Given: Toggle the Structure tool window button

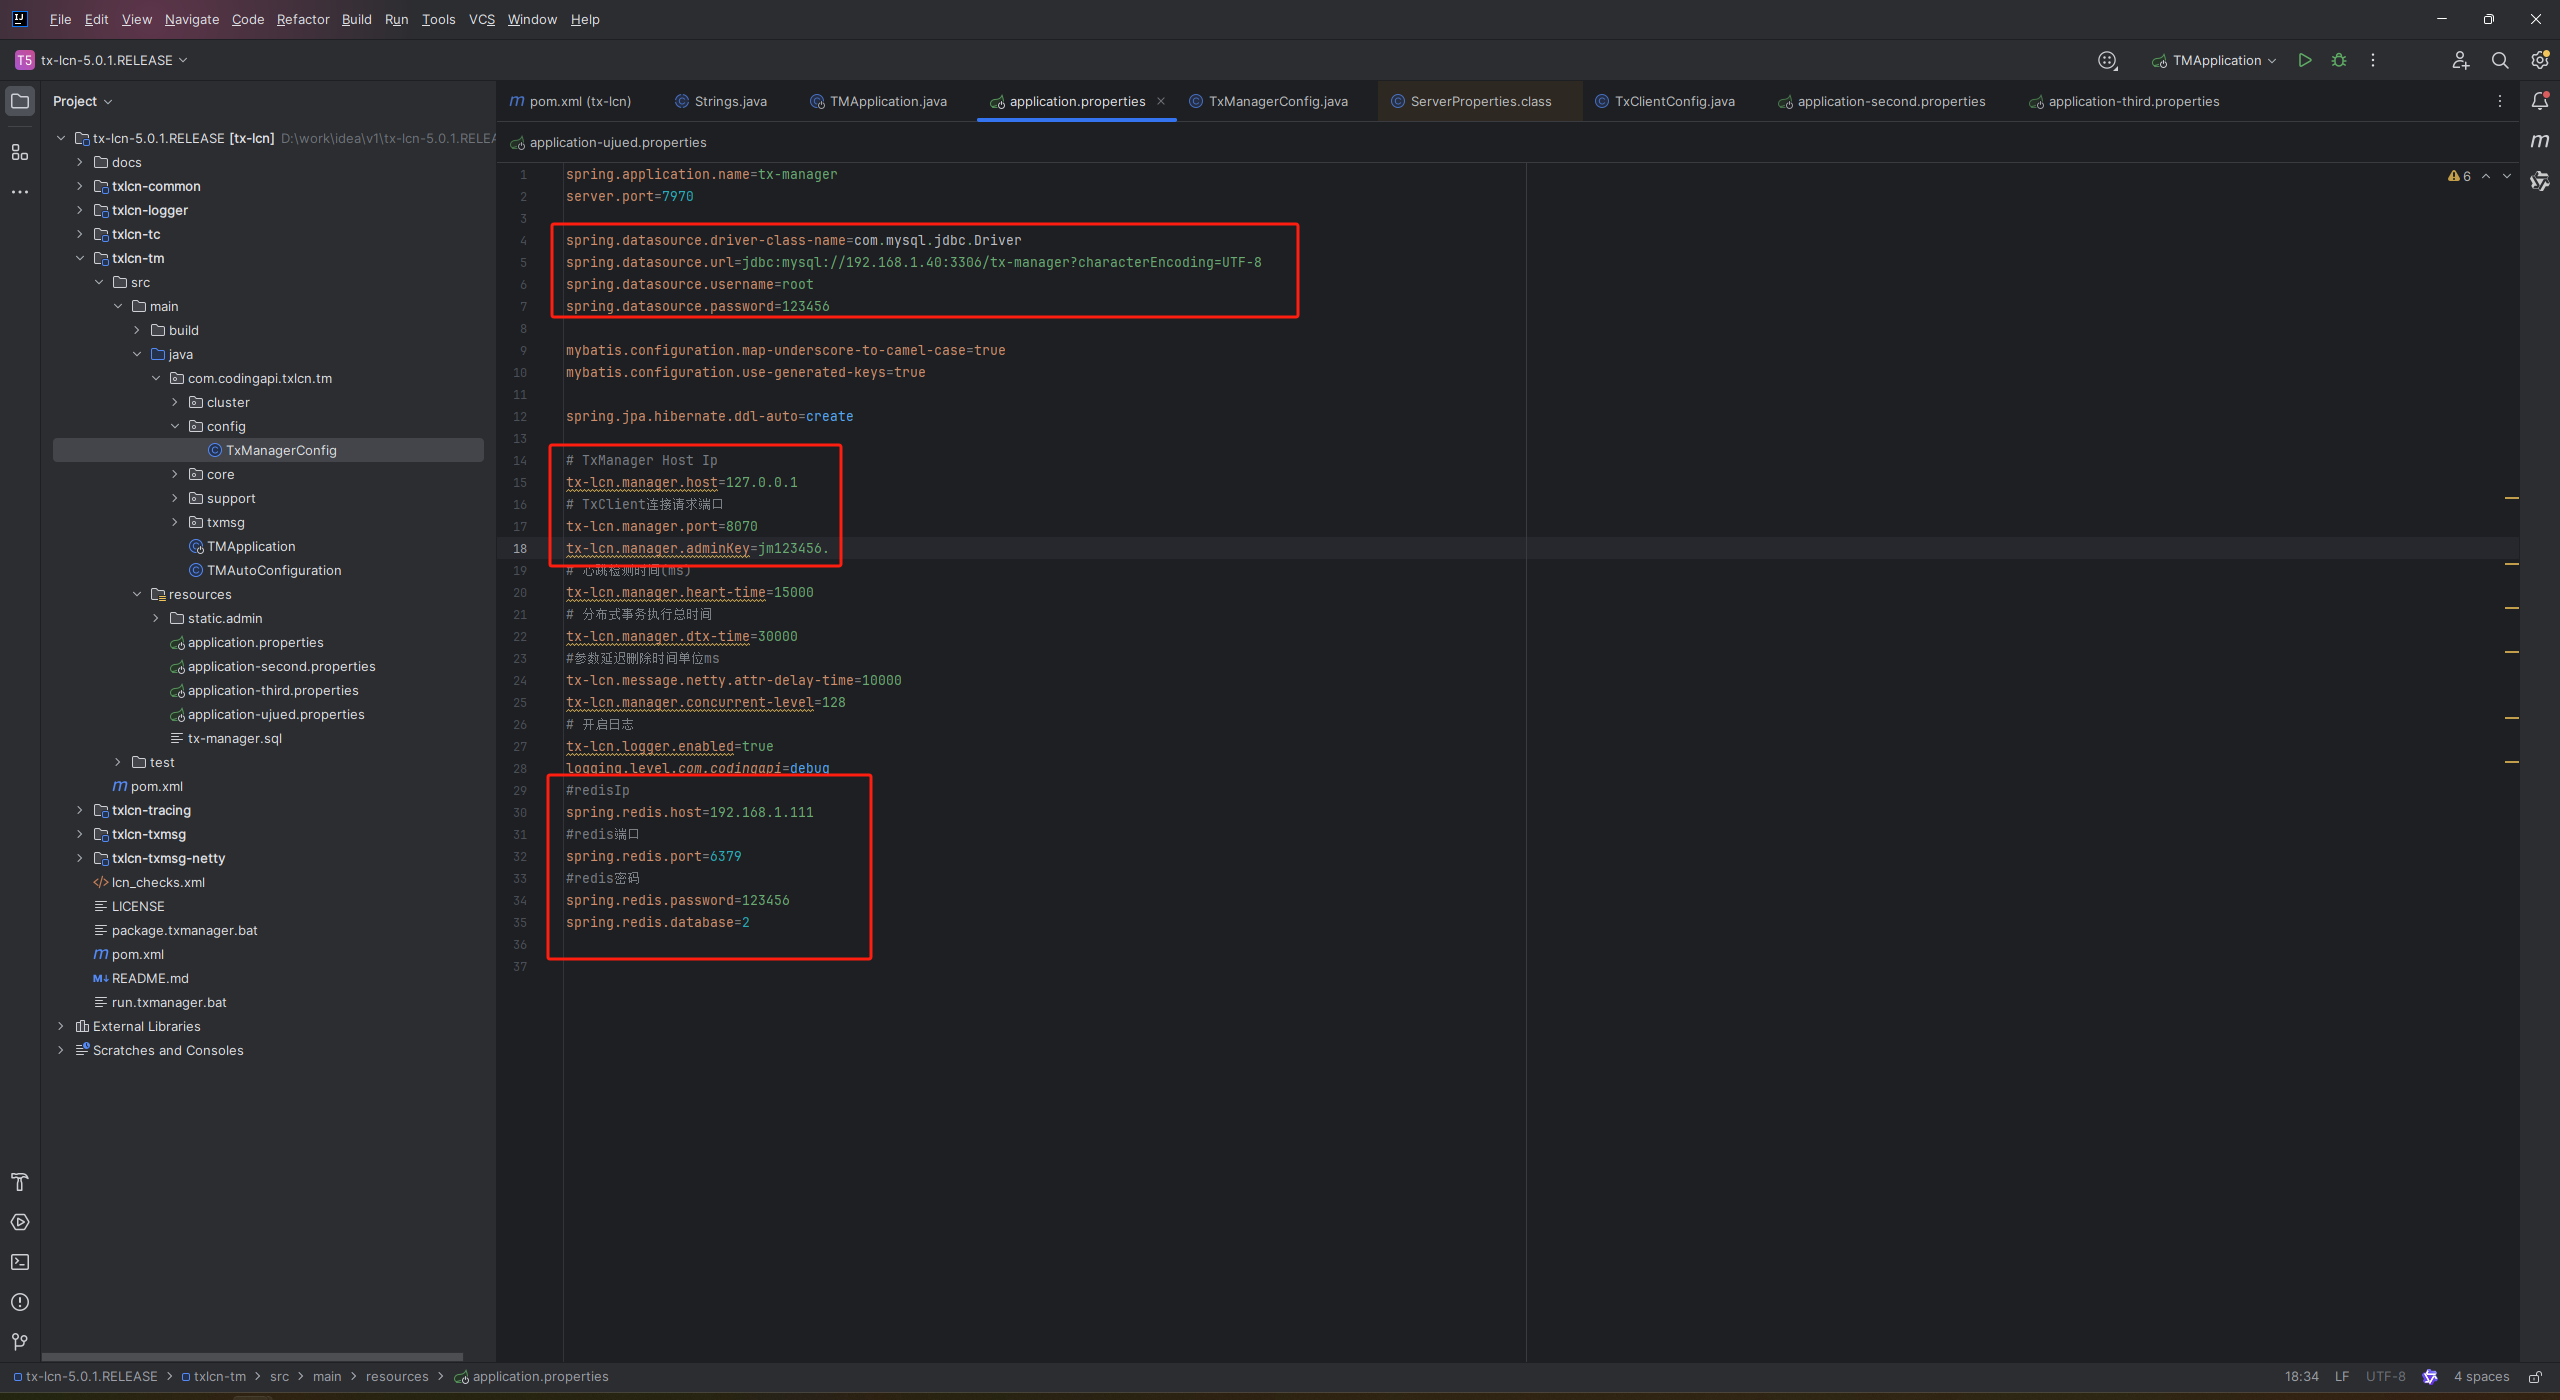Looking at the screenshot, I should point(20,152).
